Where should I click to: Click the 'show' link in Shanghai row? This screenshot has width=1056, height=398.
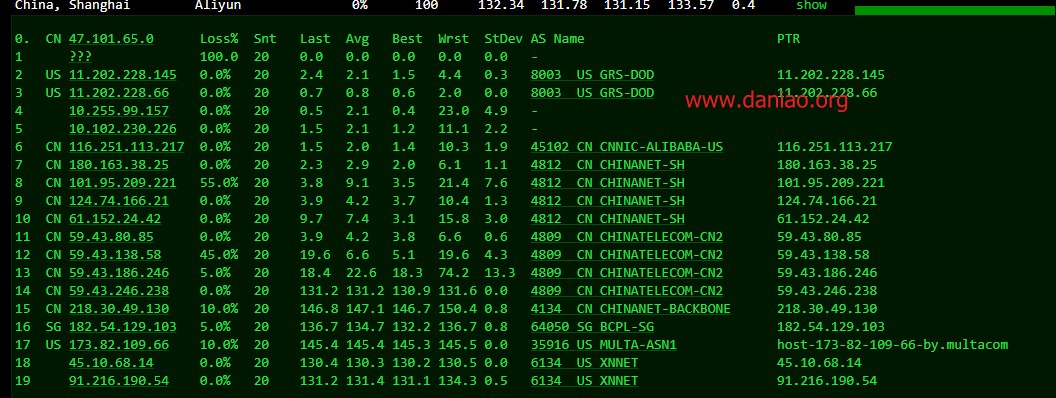coord(811,5)
